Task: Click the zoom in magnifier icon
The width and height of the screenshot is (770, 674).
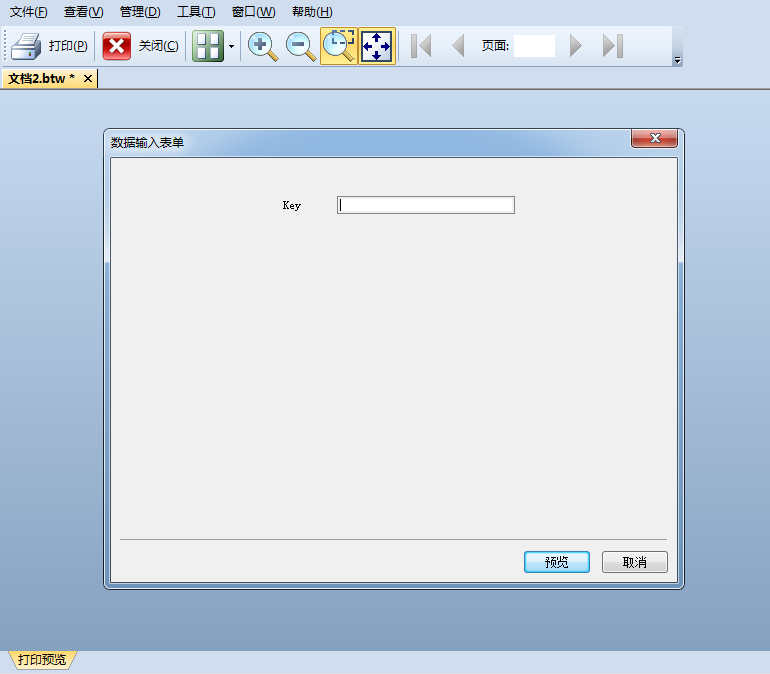Action: click(263, 46)
